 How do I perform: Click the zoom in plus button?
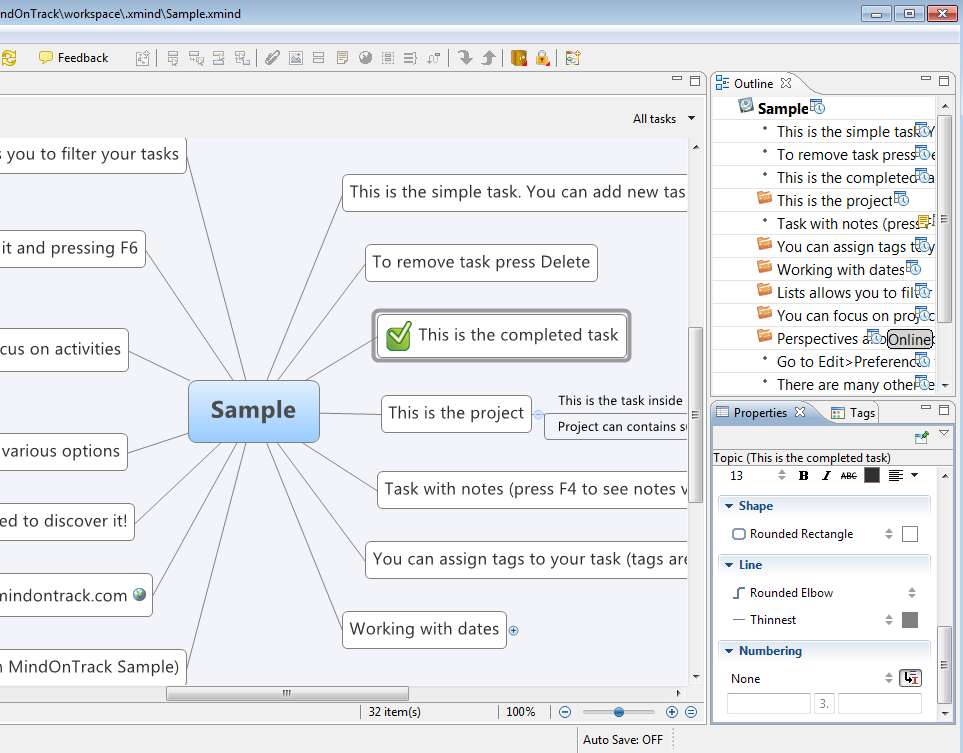coord(671,712)
